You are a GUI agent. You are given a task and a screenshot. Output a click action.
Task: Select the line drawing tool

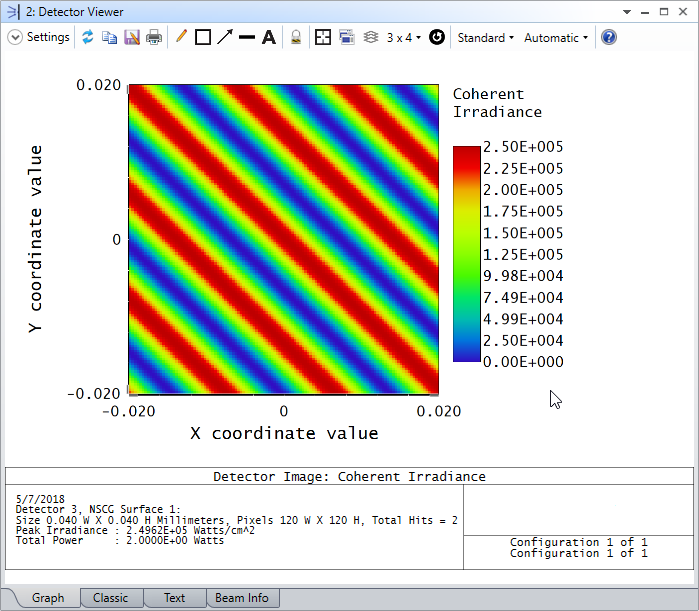[247, 37]
